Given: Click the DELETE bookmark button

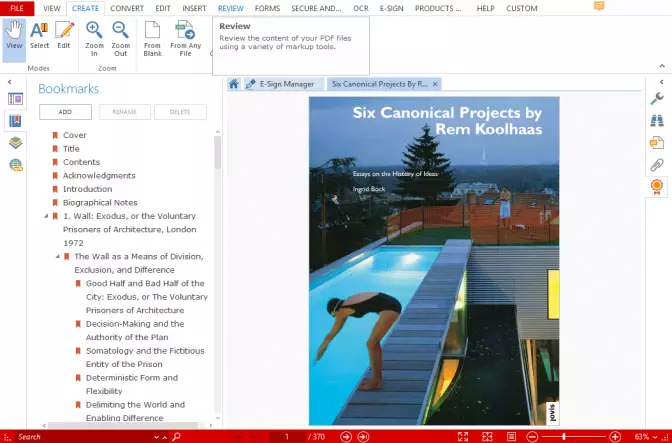Looking at the screenshot, I should click(x=180, y=112).
